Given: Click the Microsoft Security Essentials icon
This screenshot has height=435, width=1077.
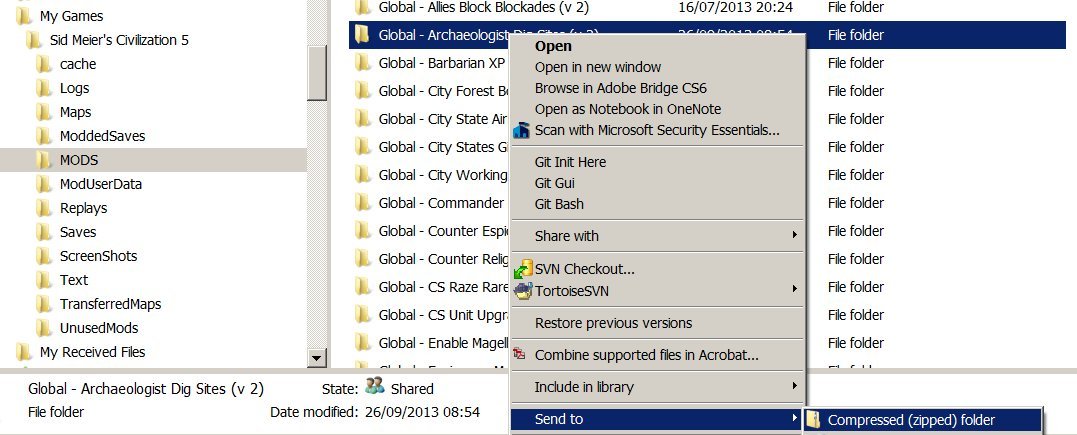Looking at the screenshot, I should click(522, 130).
